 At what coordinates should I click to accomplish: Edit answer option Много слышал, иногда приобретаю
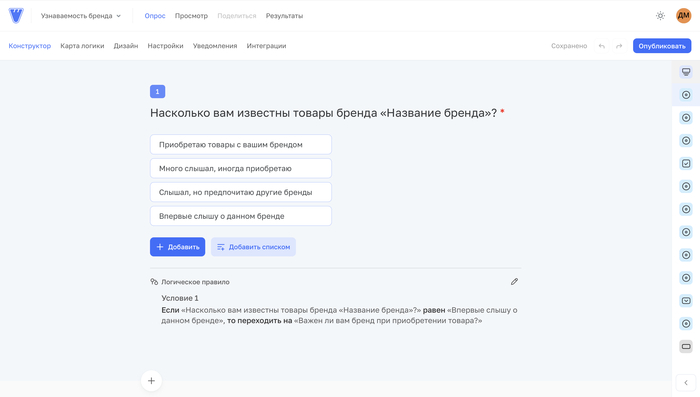click(x=241, y=168)
